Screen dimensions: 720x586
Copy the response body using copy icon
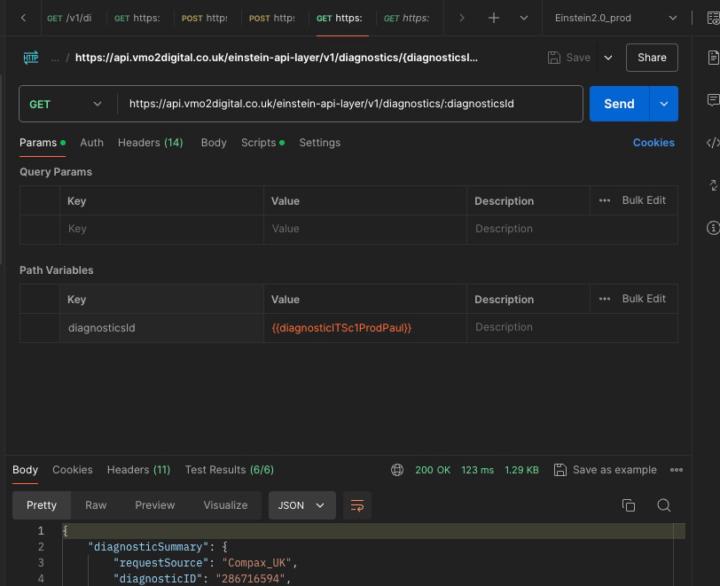pyautogui.click(x=628, y=505)
